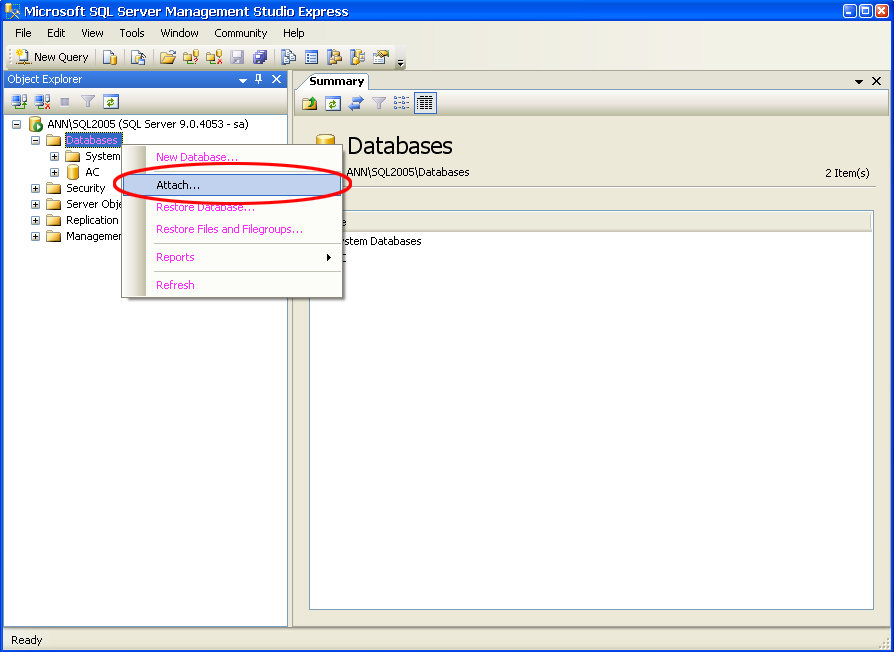
Task: Expand the AC database node
Action: pos(55,172)
